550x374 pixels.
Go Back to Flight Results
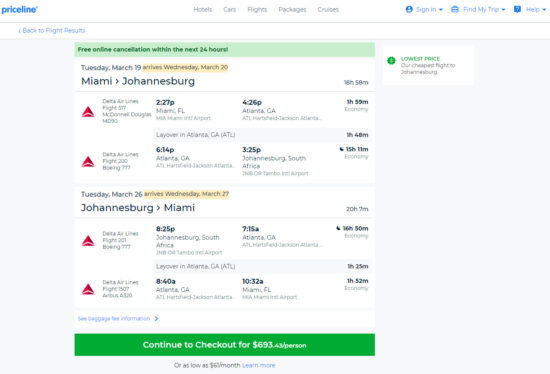52,31
